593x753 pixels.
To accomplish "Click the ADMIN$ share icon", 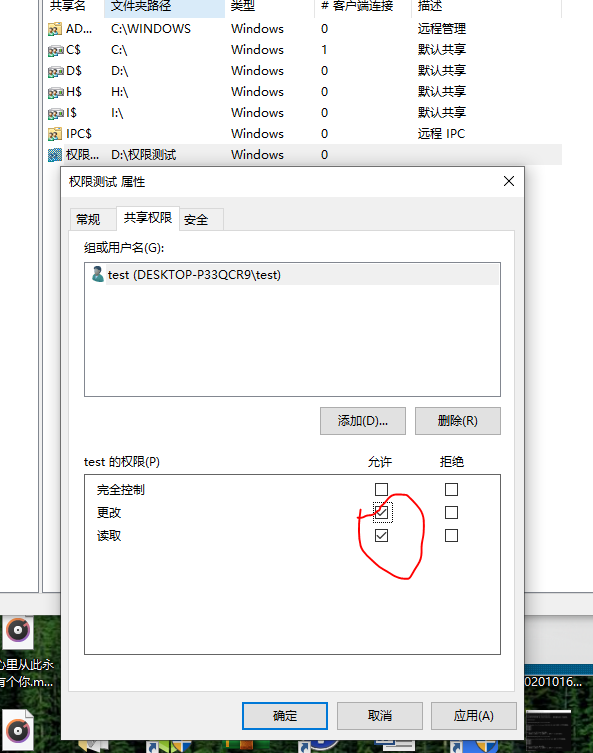I will coord(55,29).
